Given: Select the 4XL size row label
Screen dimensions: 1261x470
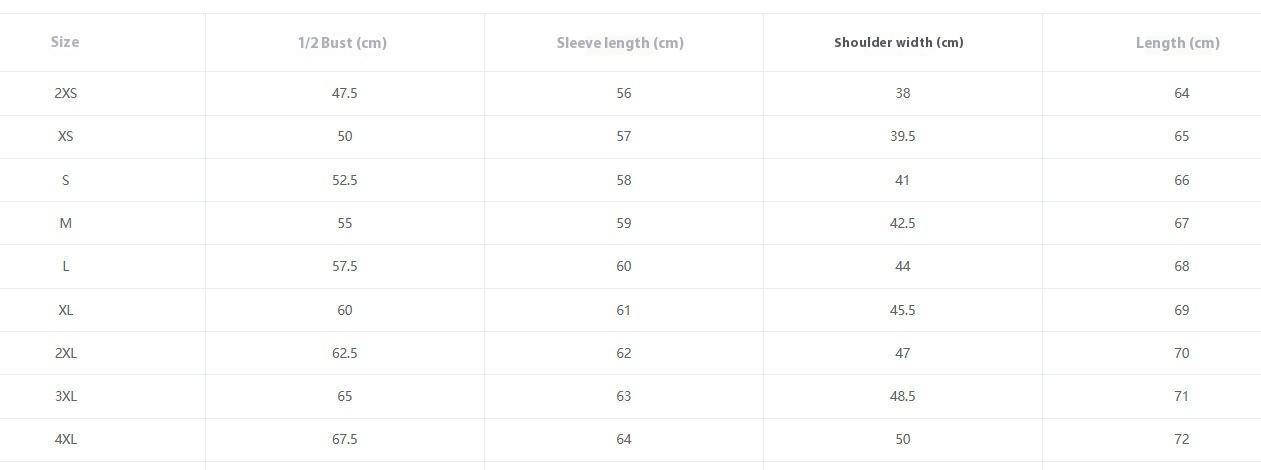Looking at the screenshot, I should tap(66, 439).
